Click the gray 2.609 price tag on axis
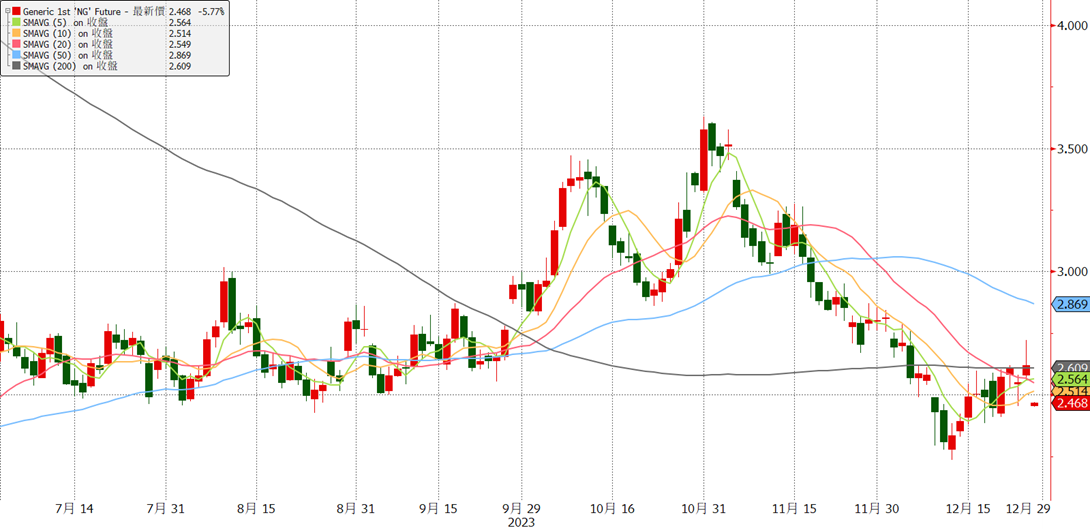 point(1071,368)
